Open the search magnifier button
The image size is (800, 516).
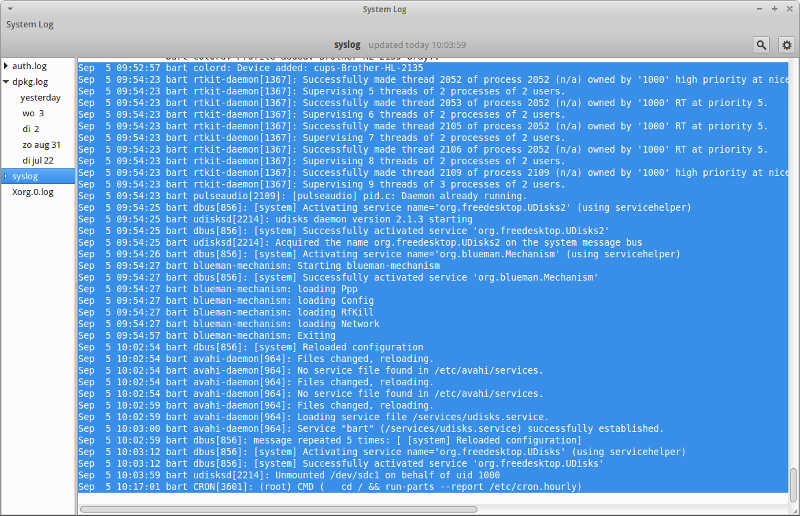pos(761,45)
